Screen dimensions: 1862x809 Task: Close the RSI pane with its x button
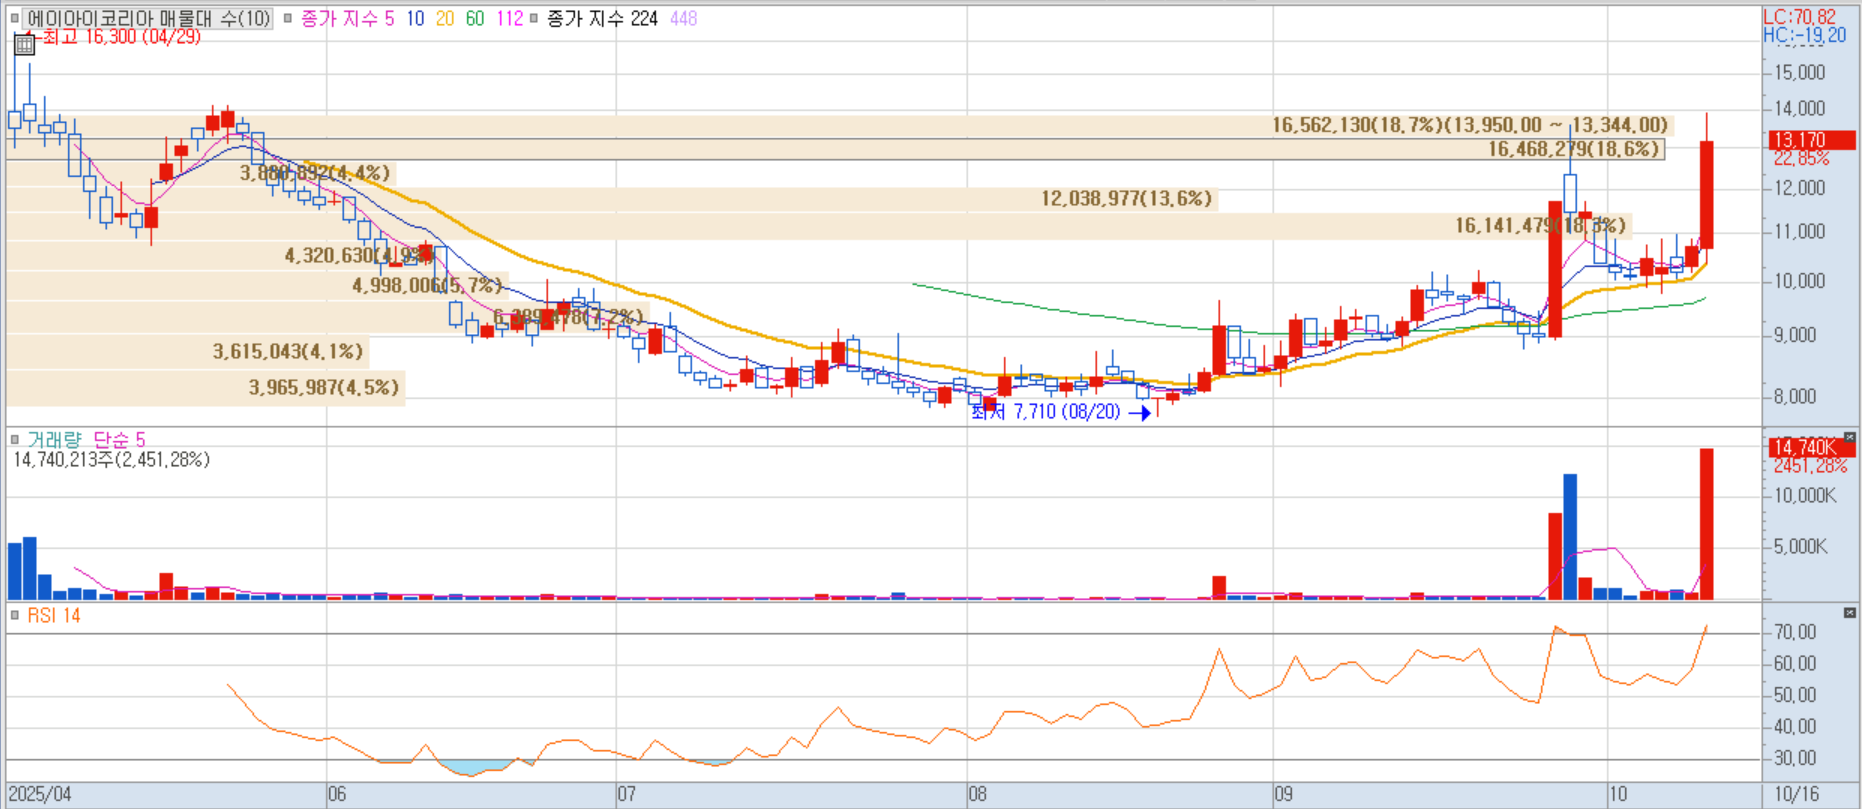tap(1849, 613)
